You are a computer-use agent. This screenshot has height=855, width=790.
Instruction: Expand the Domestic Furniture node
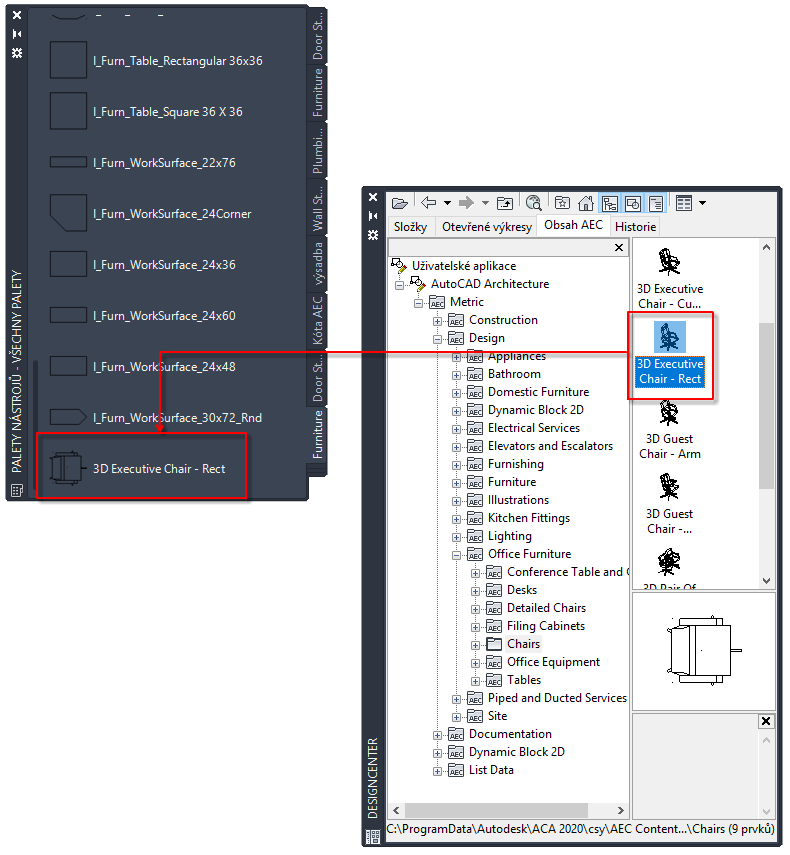coord(456,393)
